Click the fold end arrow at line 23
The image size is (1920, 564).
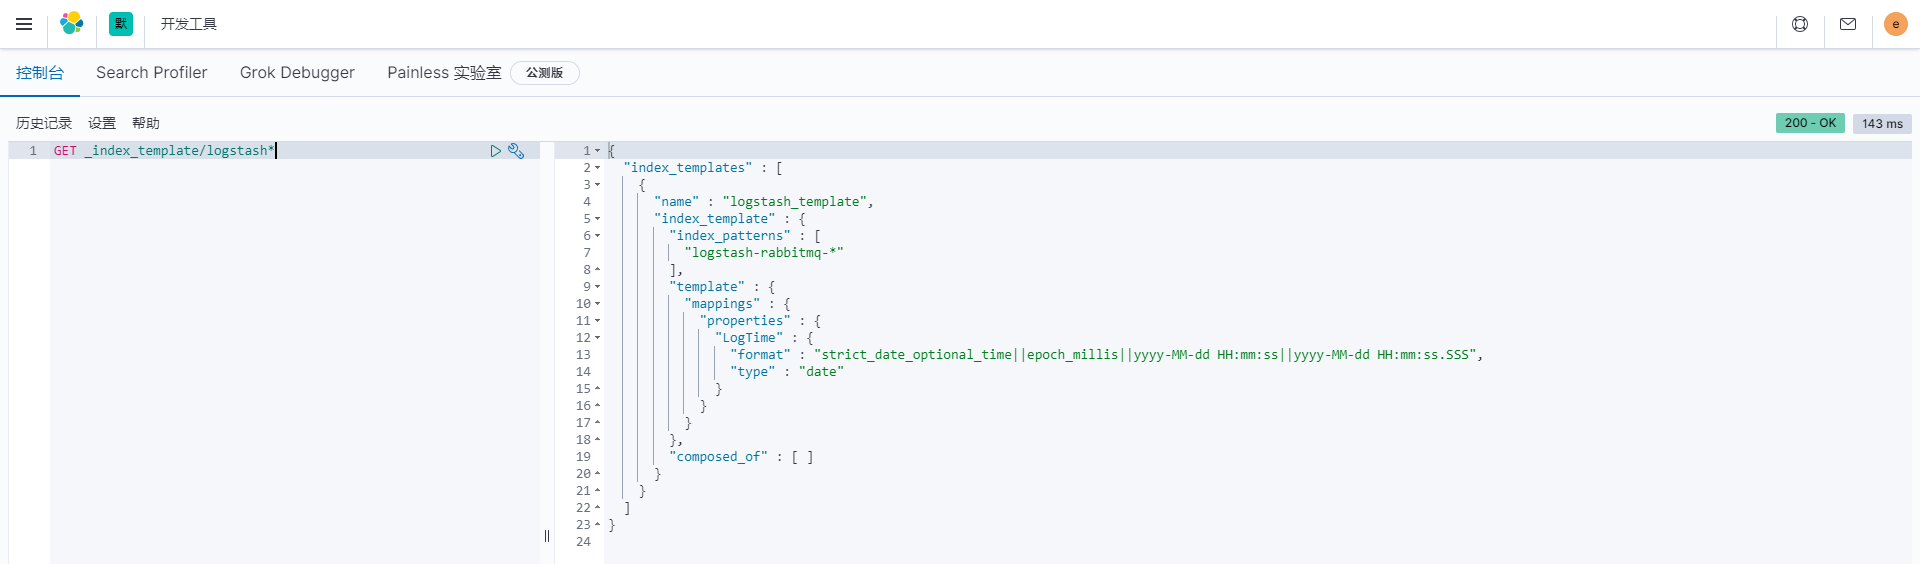598,525
